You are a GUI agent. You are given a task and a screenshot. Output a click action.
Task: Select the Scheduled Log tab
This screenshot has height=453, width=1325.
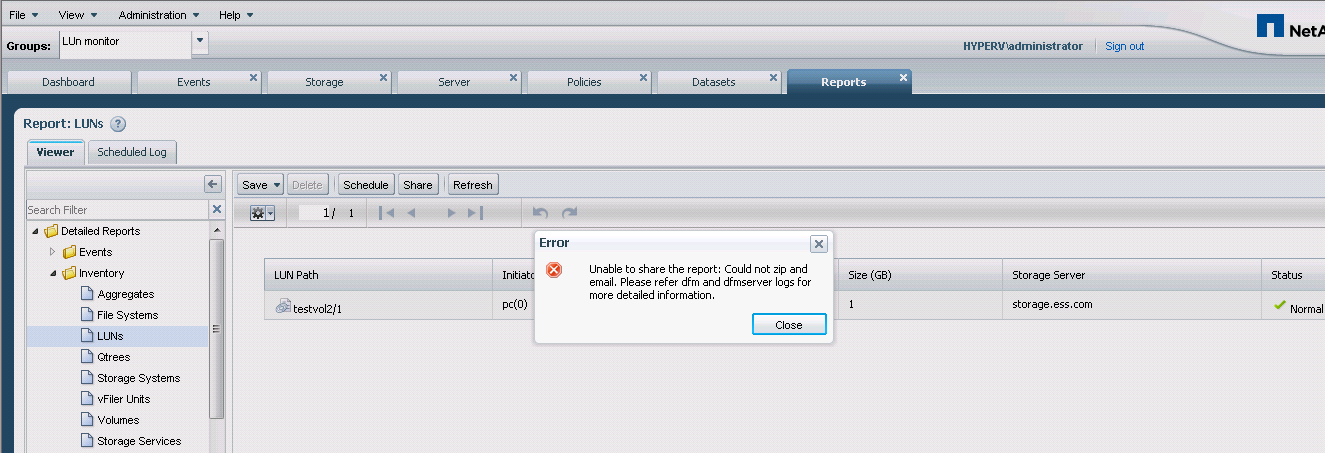(x=132, y=152)
